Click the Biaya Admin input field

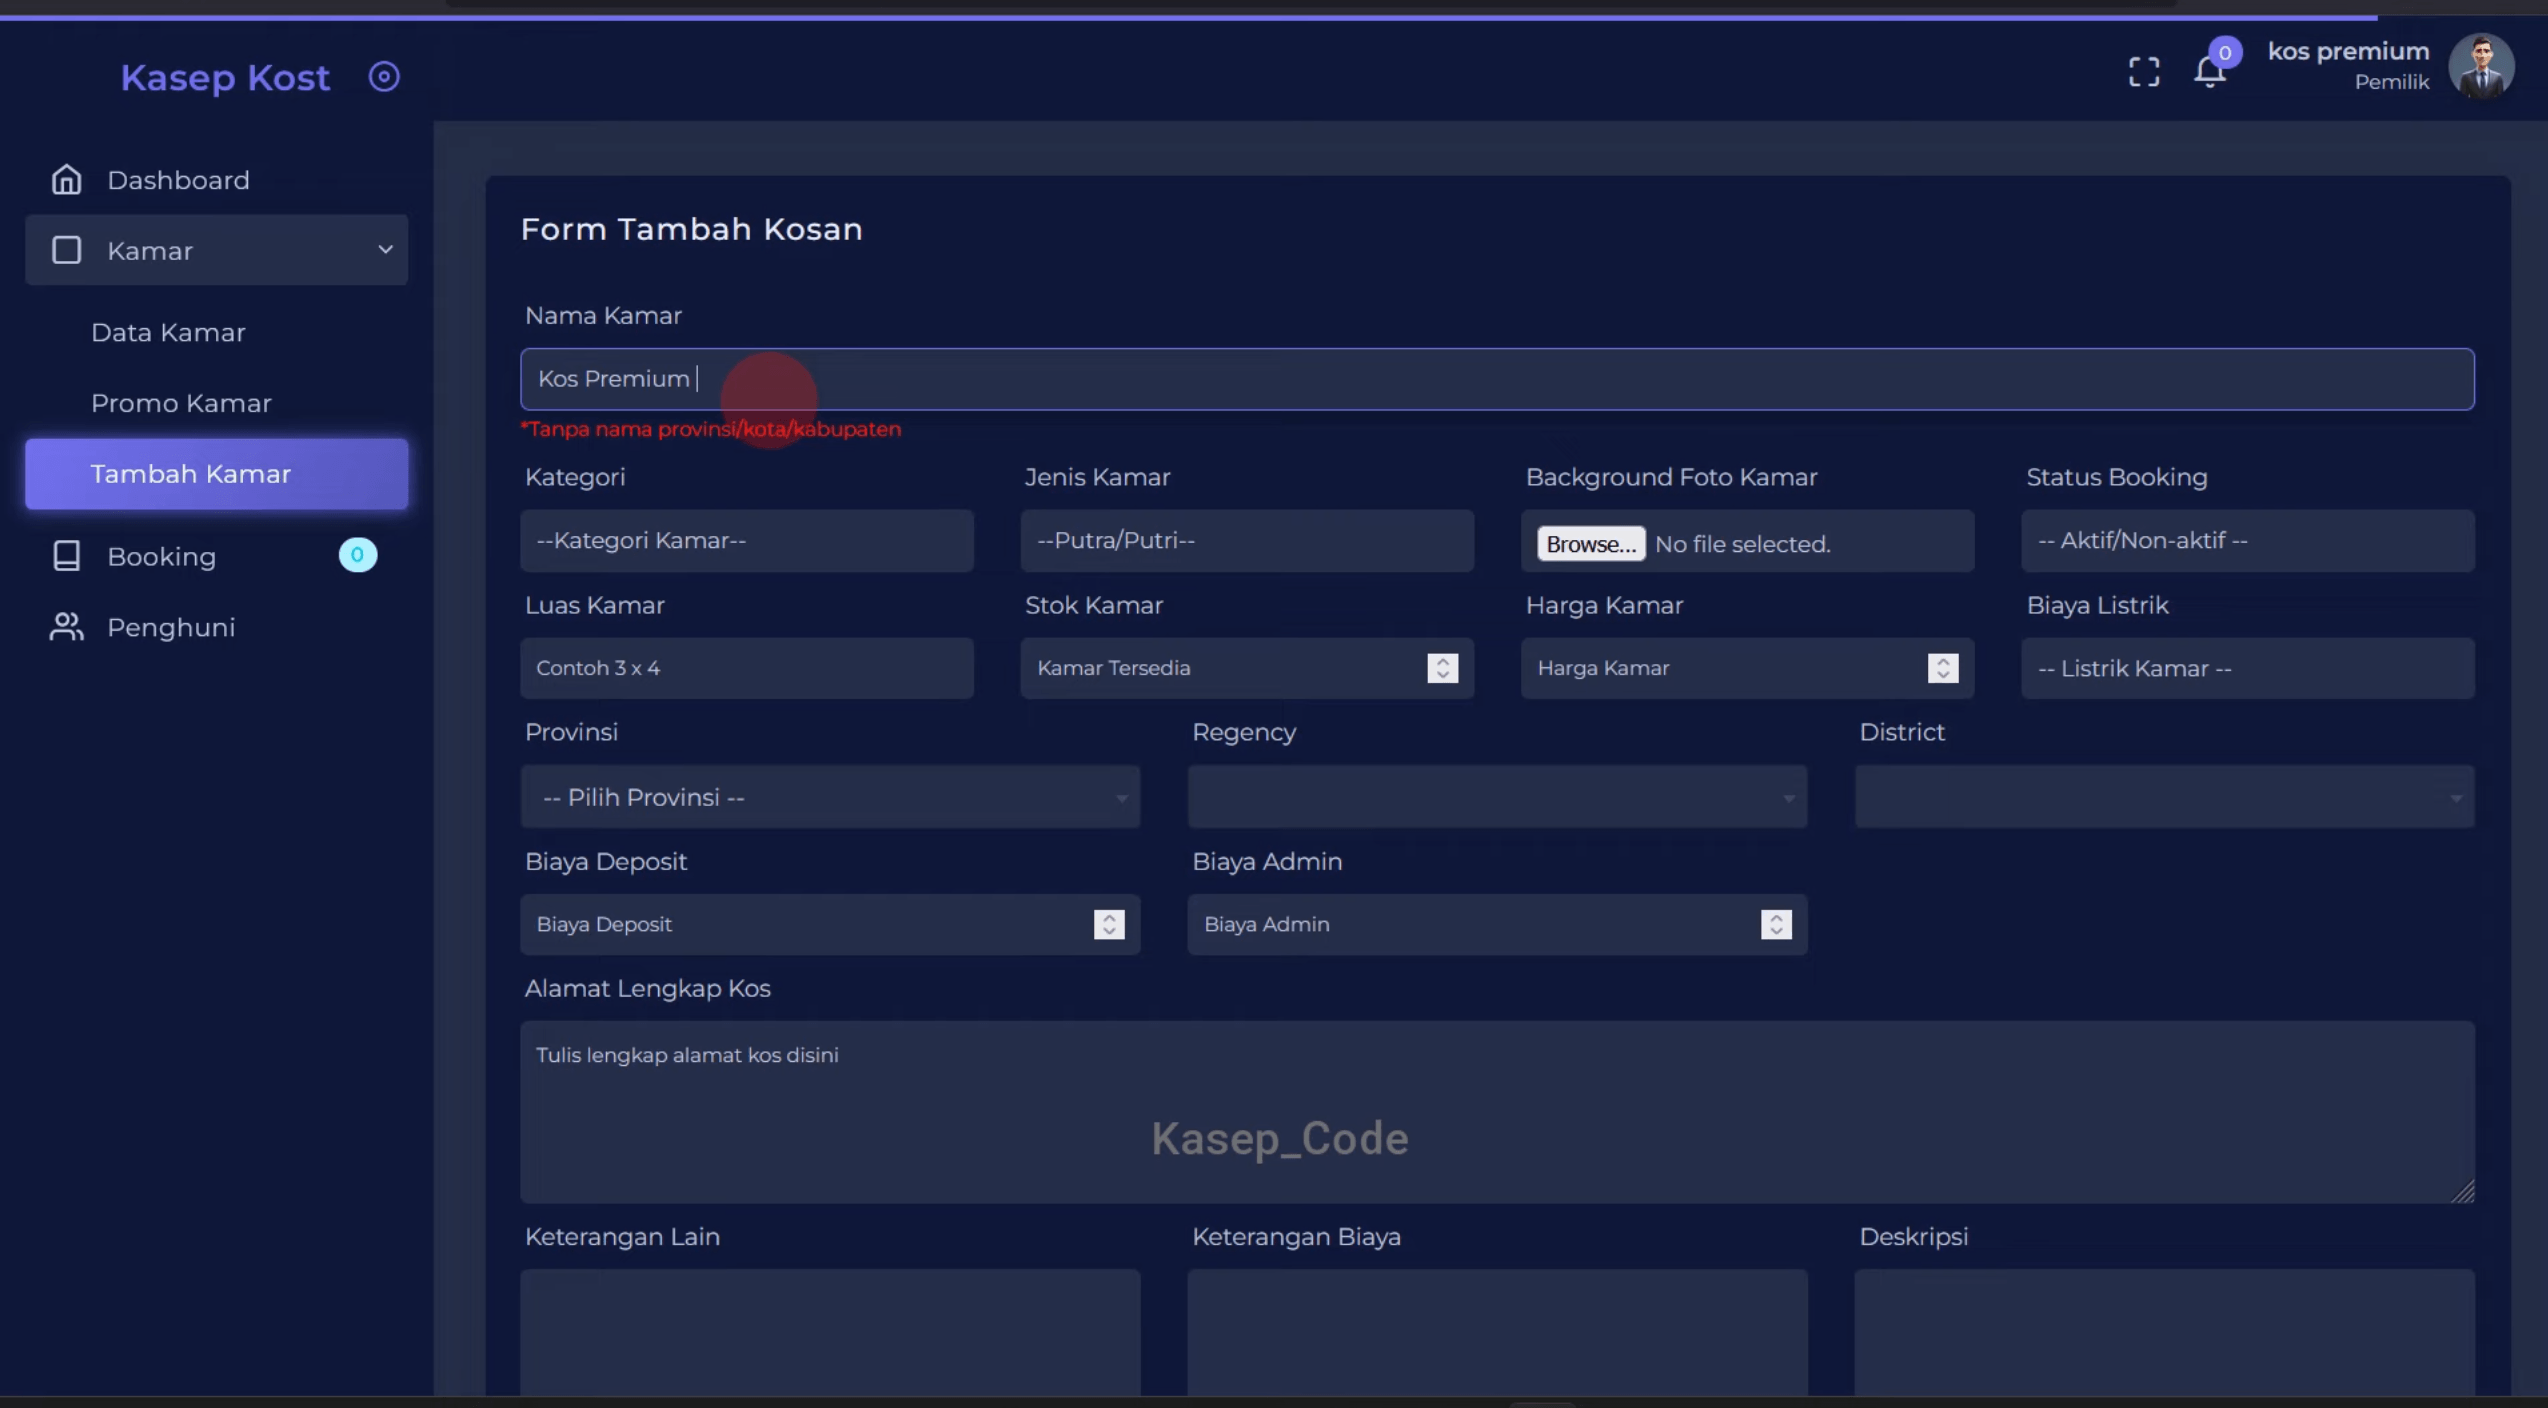(x=1497, y=924)
